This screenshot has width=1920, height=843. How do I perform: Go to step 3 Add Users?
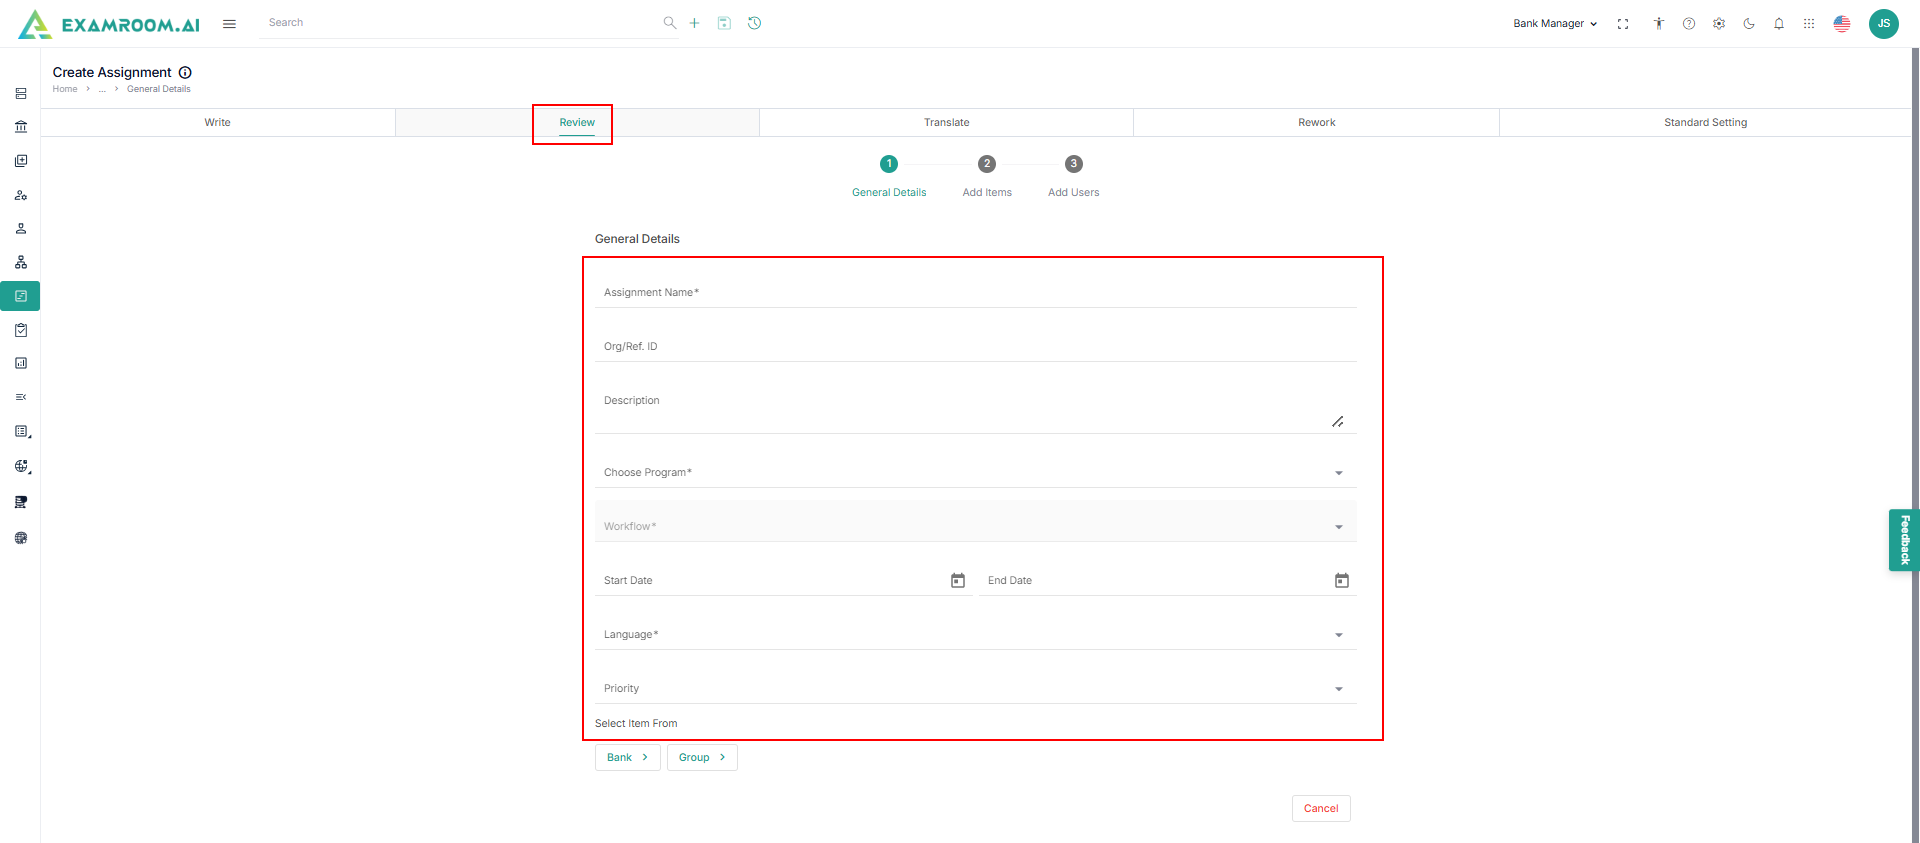tap(1073, 176)
